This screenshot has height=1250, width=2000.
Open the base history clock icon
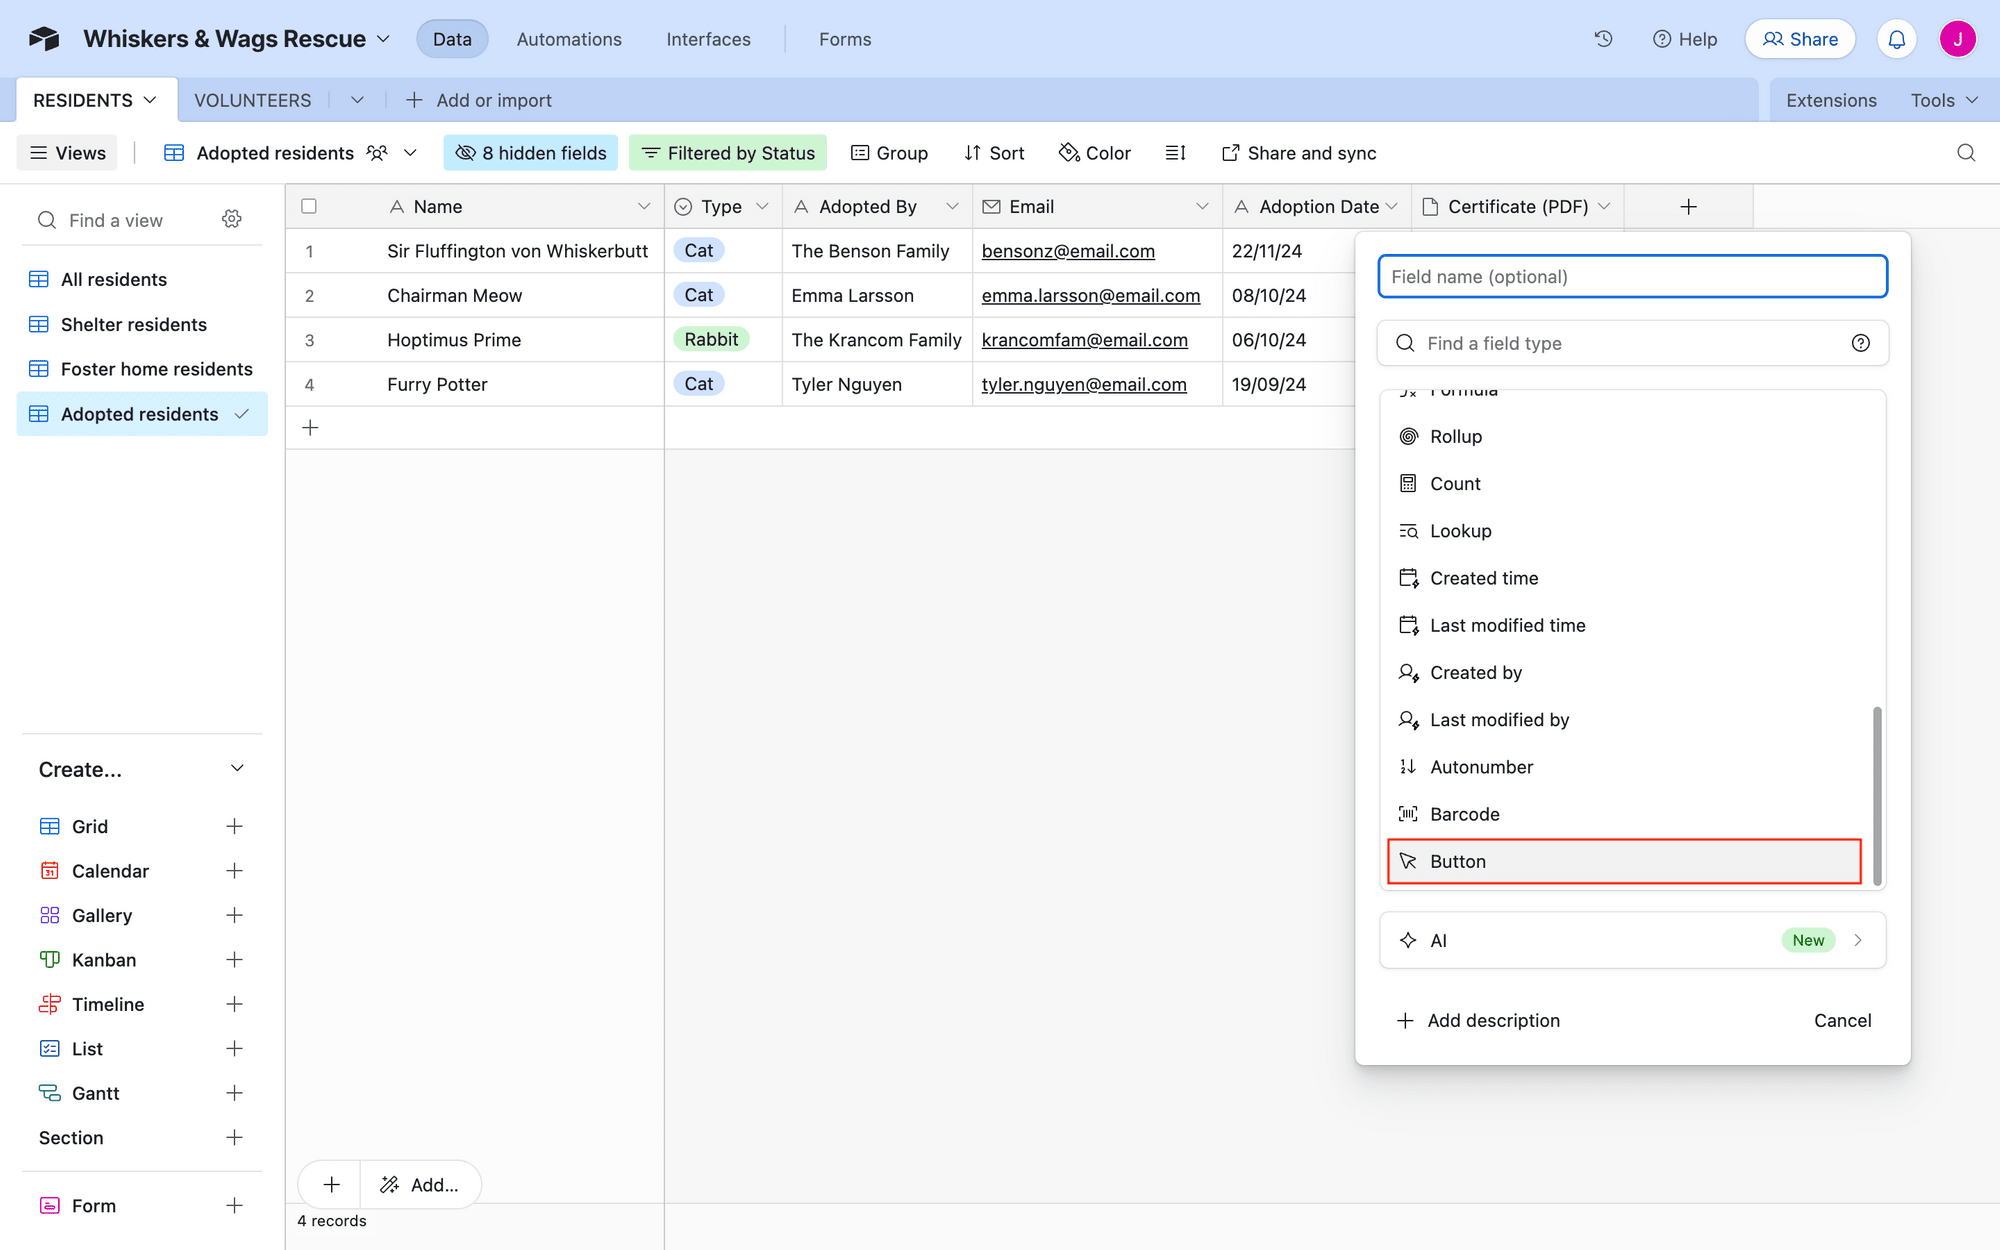tap(1603, 38)
